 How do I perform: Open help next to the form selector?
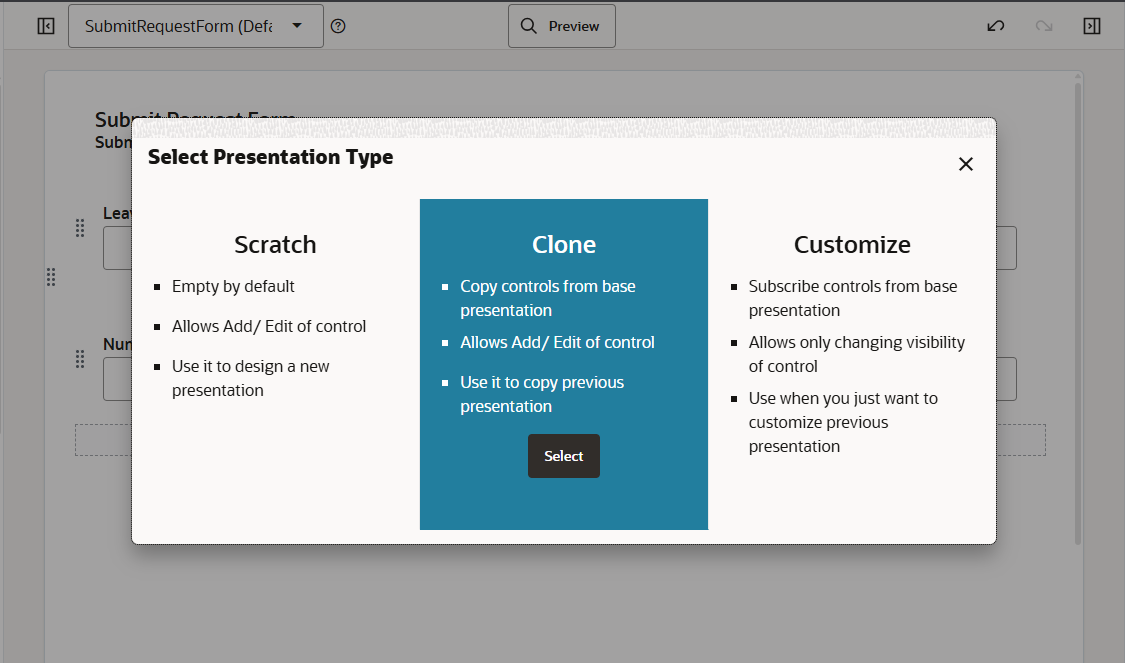point(338,26)
